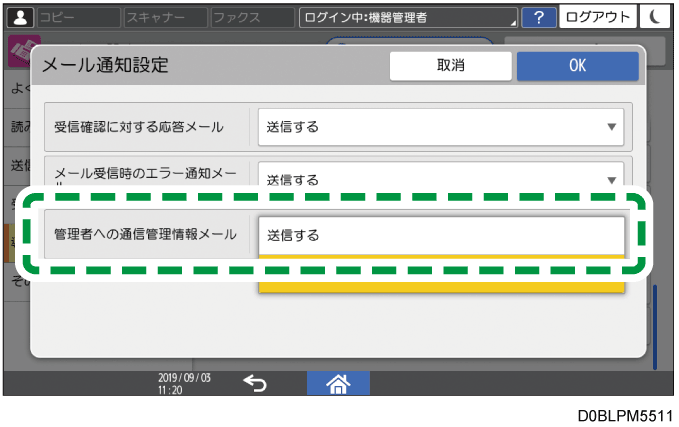This screenshot has width=679, height=427.
Task: Go to the home screen icon
Action: pos(338,383)
